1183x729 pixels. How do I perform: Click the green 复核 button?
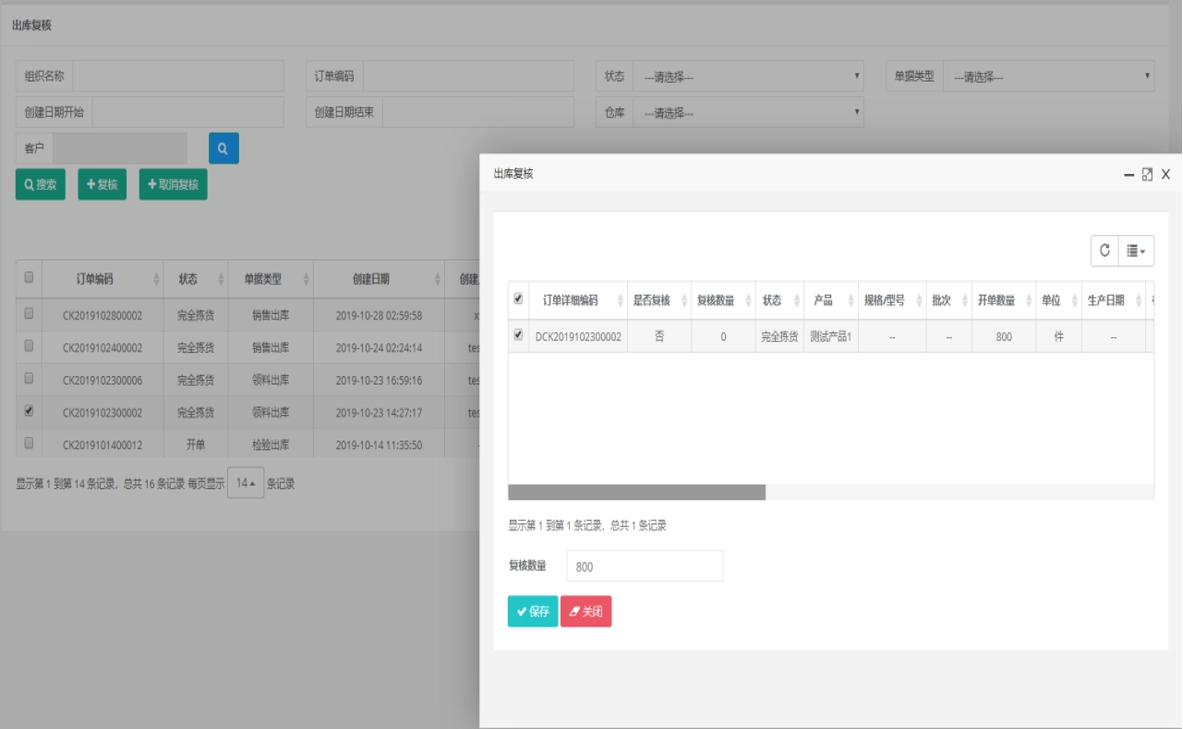click(x=102, y=184)
